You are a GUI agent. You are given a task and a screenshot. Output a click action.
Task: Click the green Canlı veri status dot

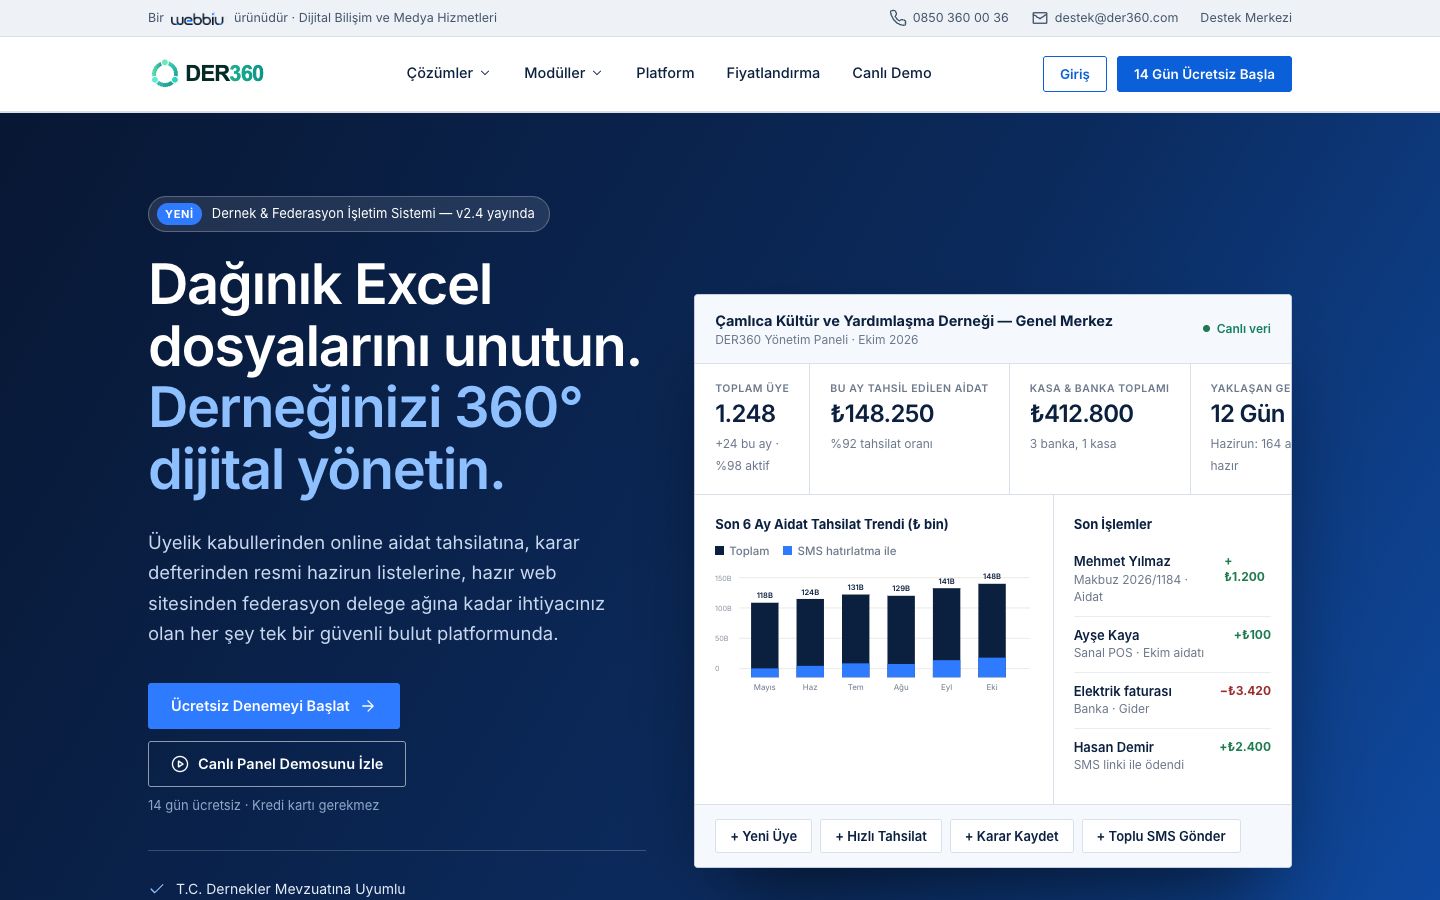(x=1206, y=329)
